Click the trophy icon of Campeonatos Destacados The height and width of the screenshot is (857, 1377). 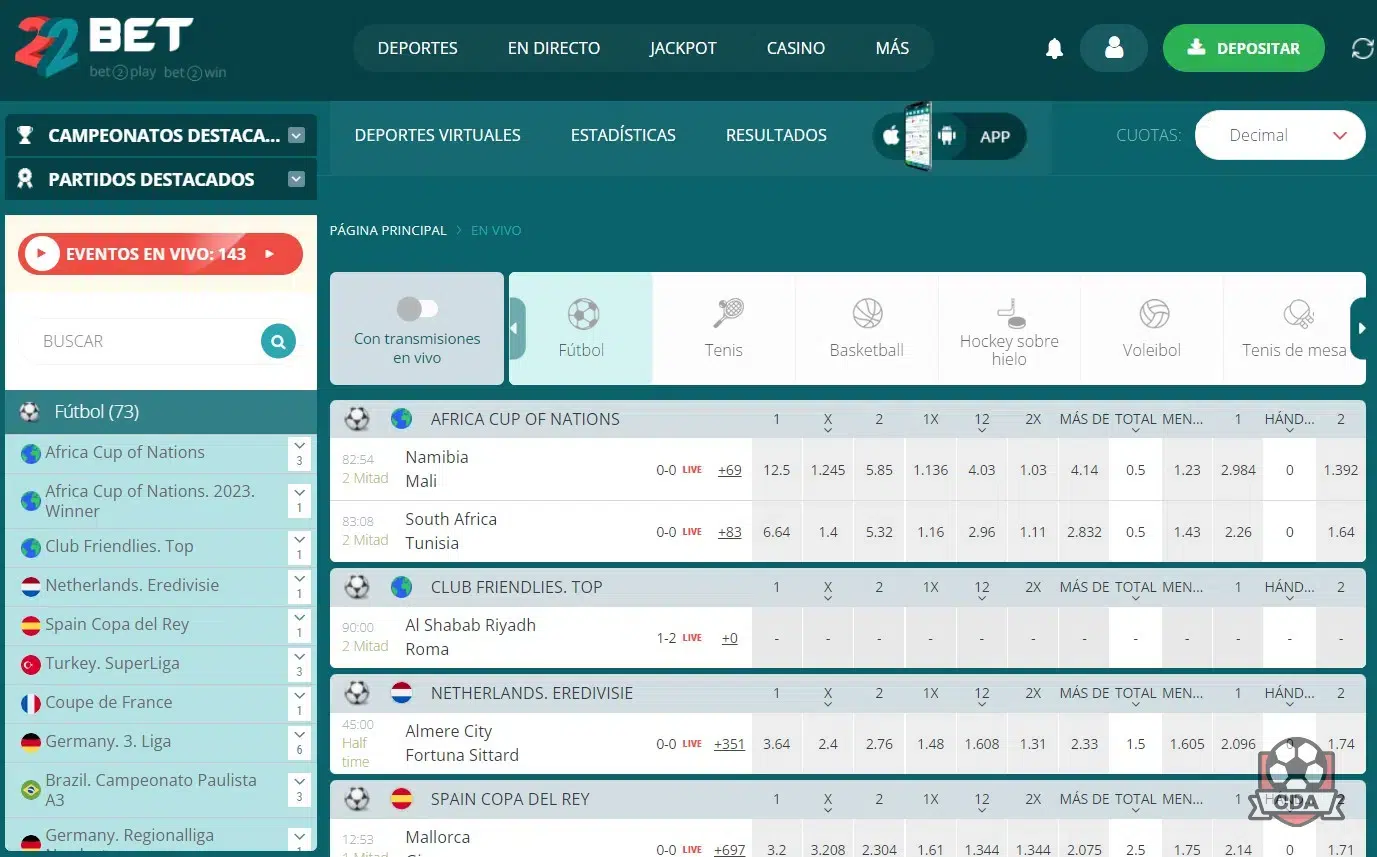(25, 135)
